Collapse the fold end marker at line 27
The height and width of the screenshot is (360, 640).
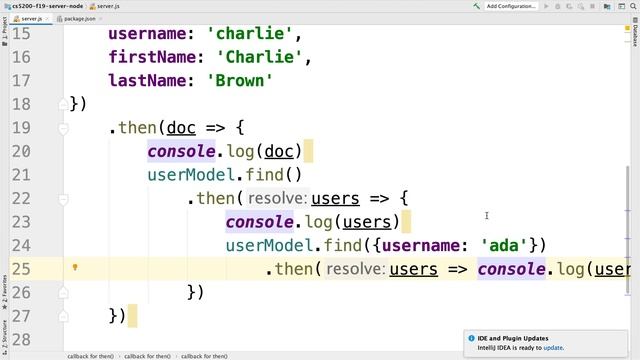click(63, 316)
